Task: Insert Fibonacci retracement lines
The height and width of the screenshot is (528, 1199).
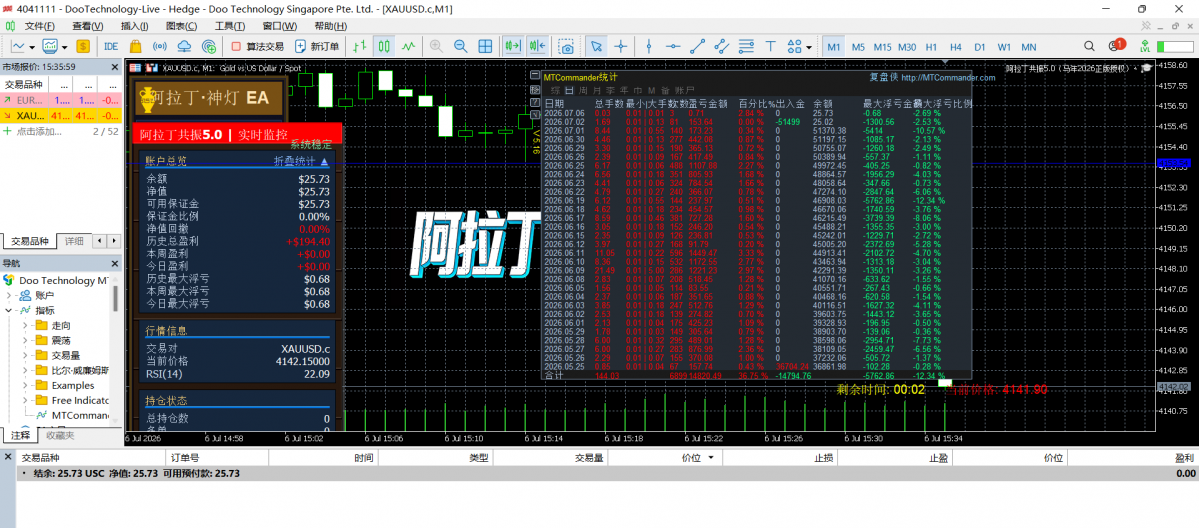Action: [x=746, y=46]
